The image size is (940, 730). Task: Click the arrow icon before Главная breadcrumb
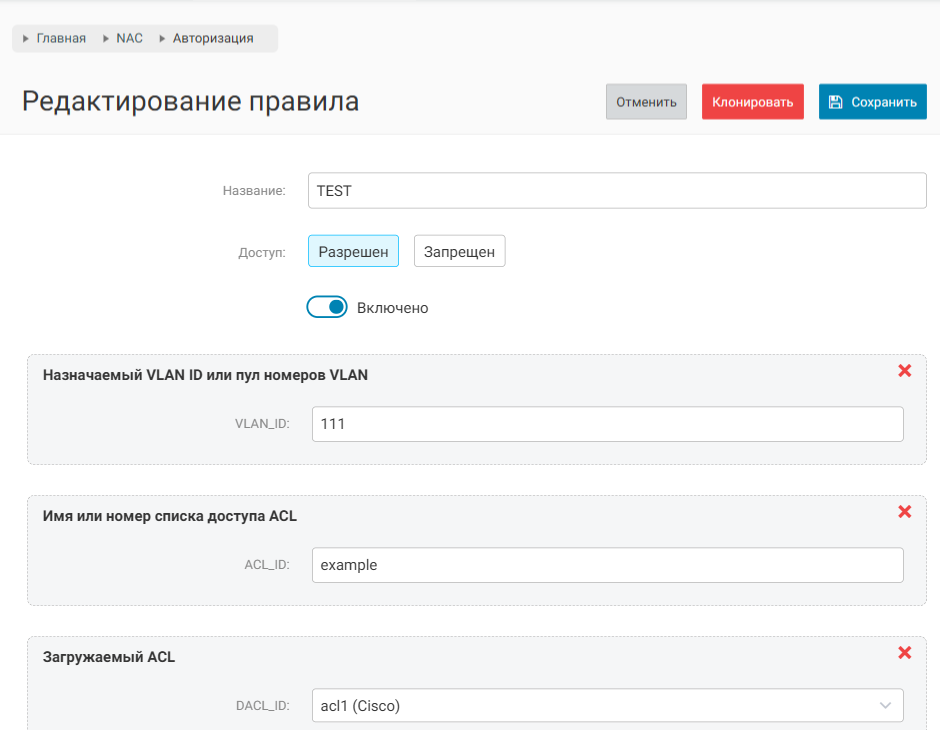click(27, 39)
